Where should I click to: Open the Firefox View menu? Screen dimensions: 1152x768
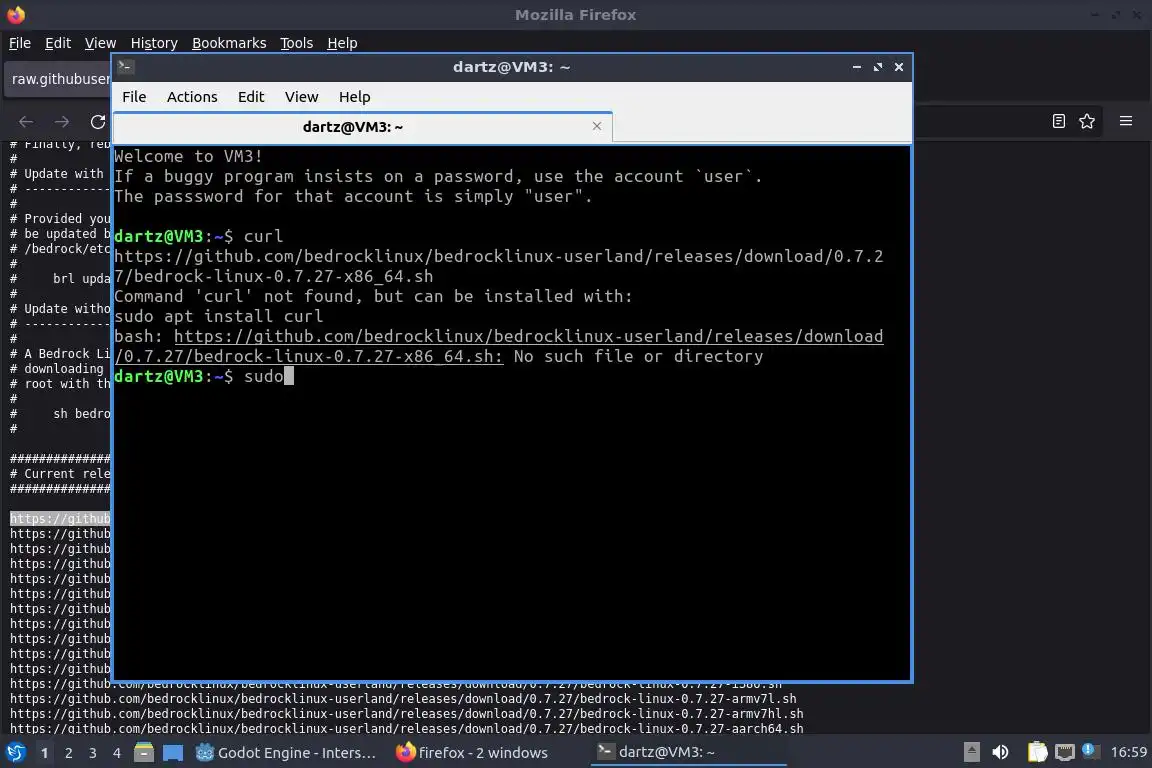100,43
